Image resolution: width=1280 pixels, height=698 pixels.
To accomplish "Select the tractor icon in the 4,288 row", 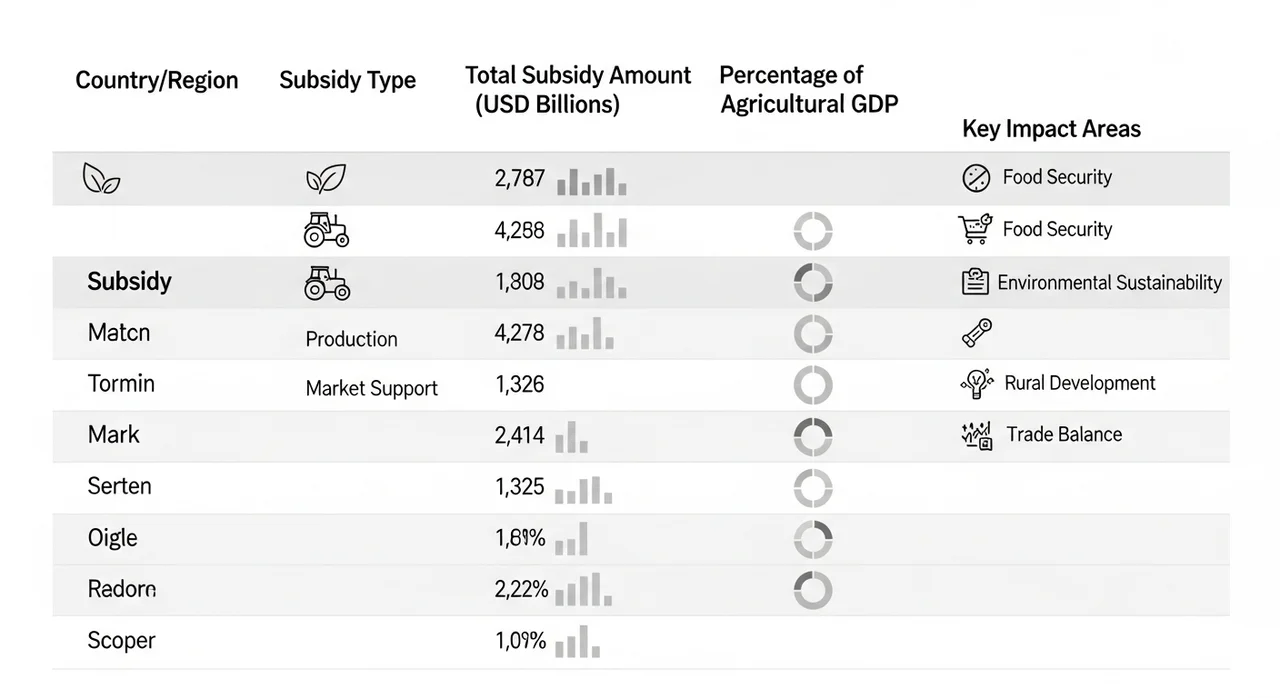I will click(326, 230).
